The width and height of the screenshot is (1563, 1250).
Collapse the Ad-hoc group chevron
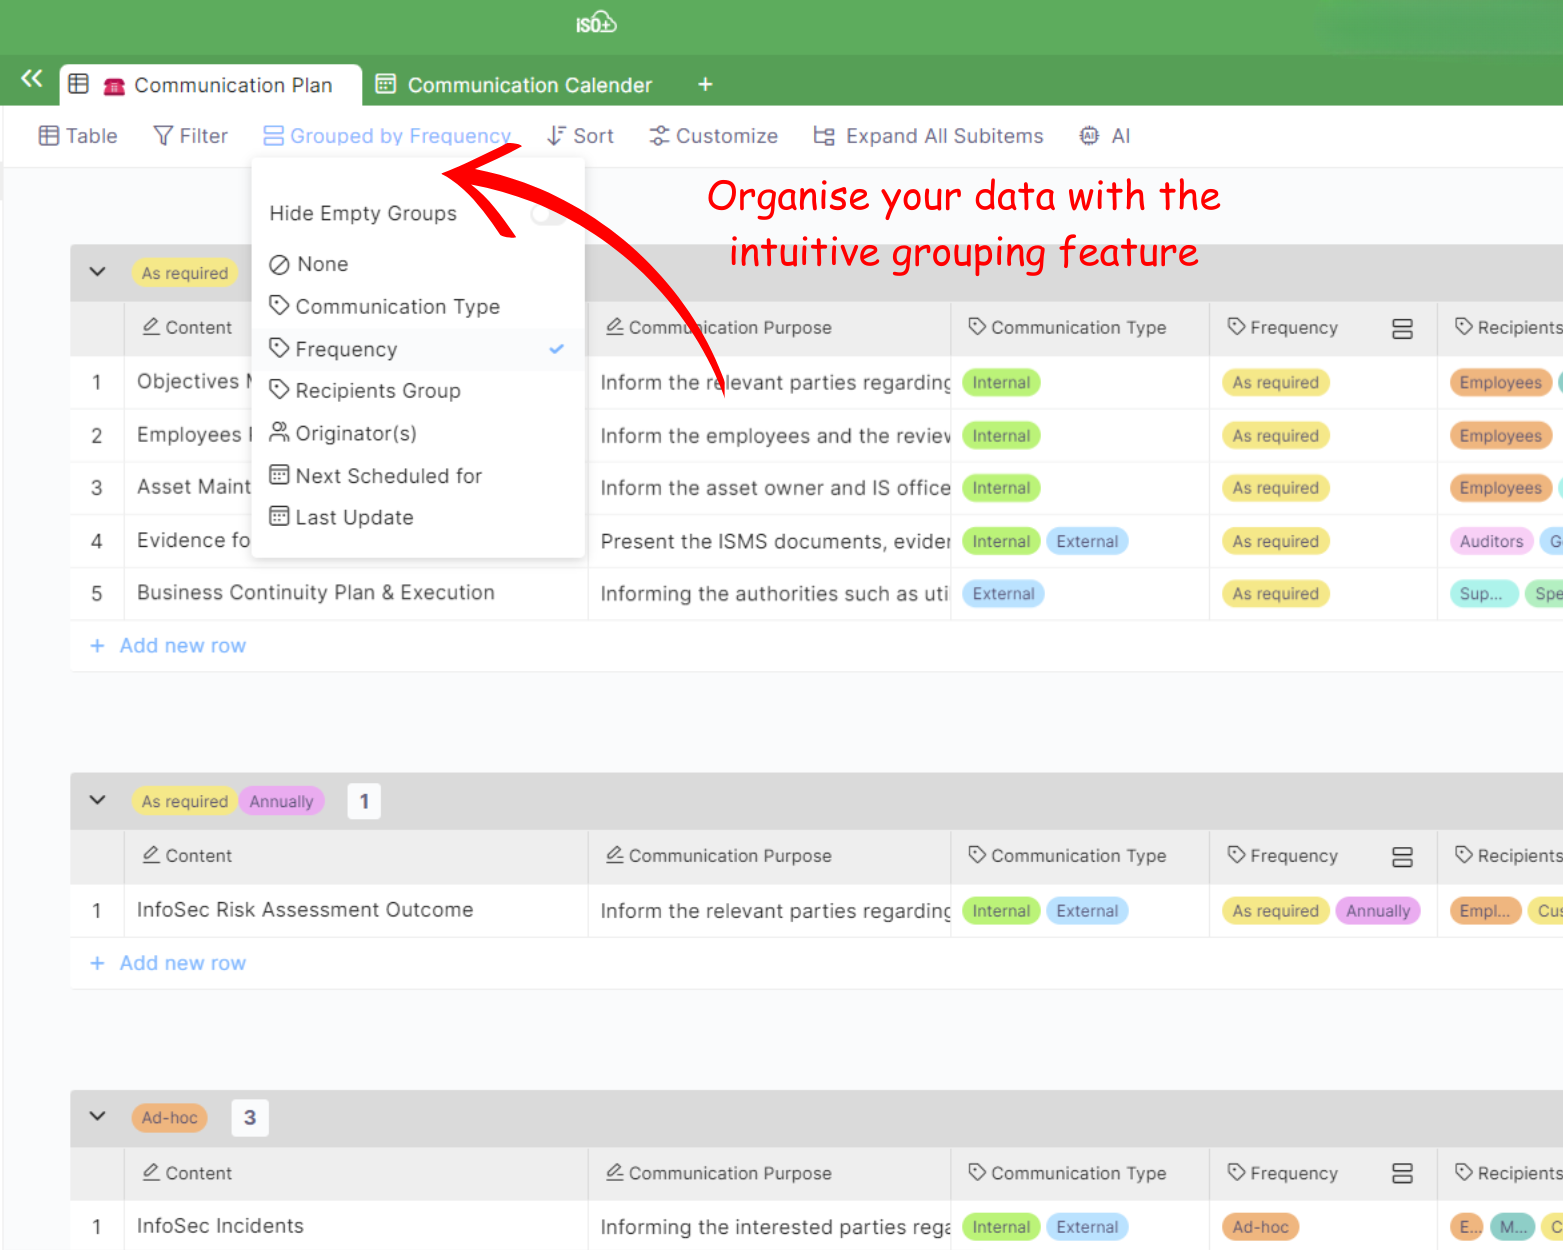[98, 1117]
